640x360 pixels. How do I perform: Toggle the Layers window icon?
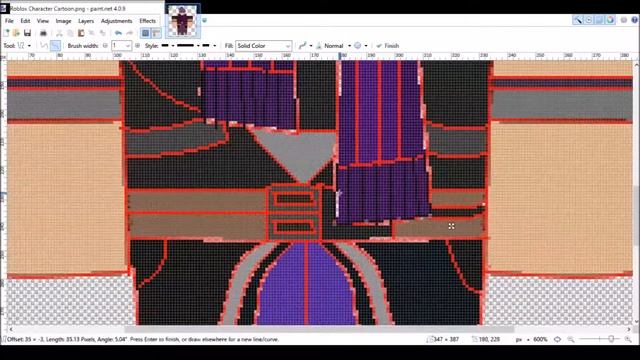click(x=599, y=20)
